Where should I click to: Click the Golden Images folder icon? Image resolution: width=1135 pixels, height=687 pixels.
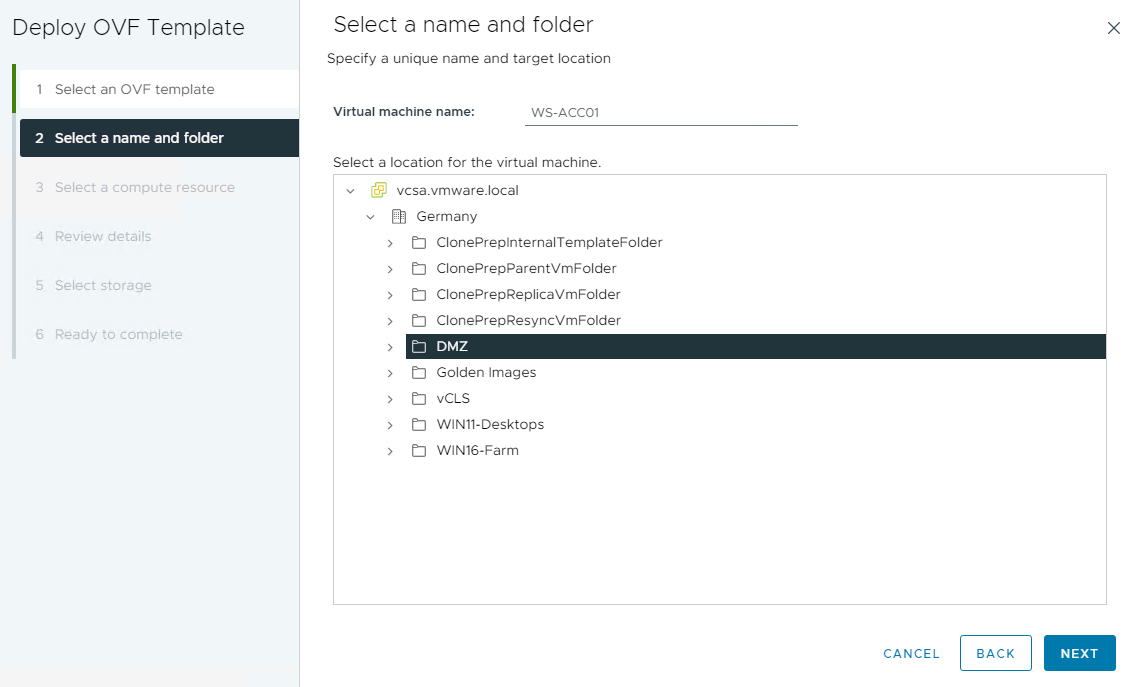click(x=418, y=372)
